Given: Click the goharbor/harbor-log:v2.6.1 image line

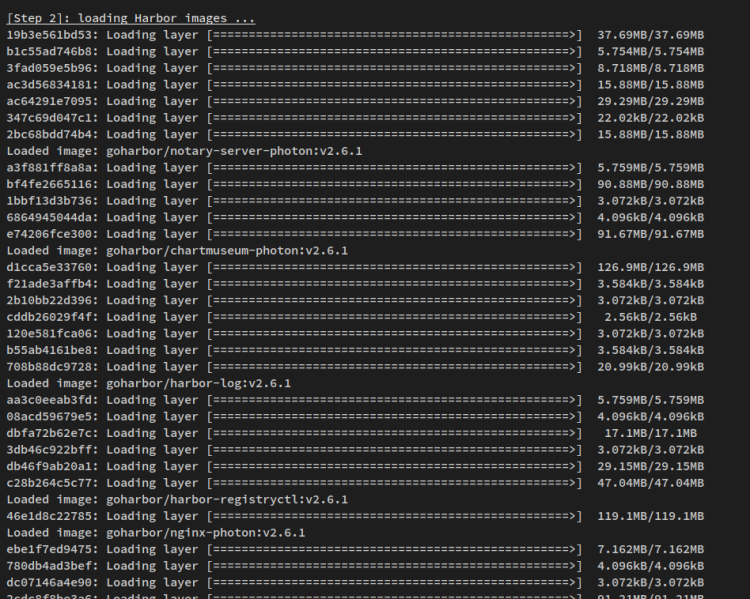Looking at the screenshot, I should coord(149,383).
